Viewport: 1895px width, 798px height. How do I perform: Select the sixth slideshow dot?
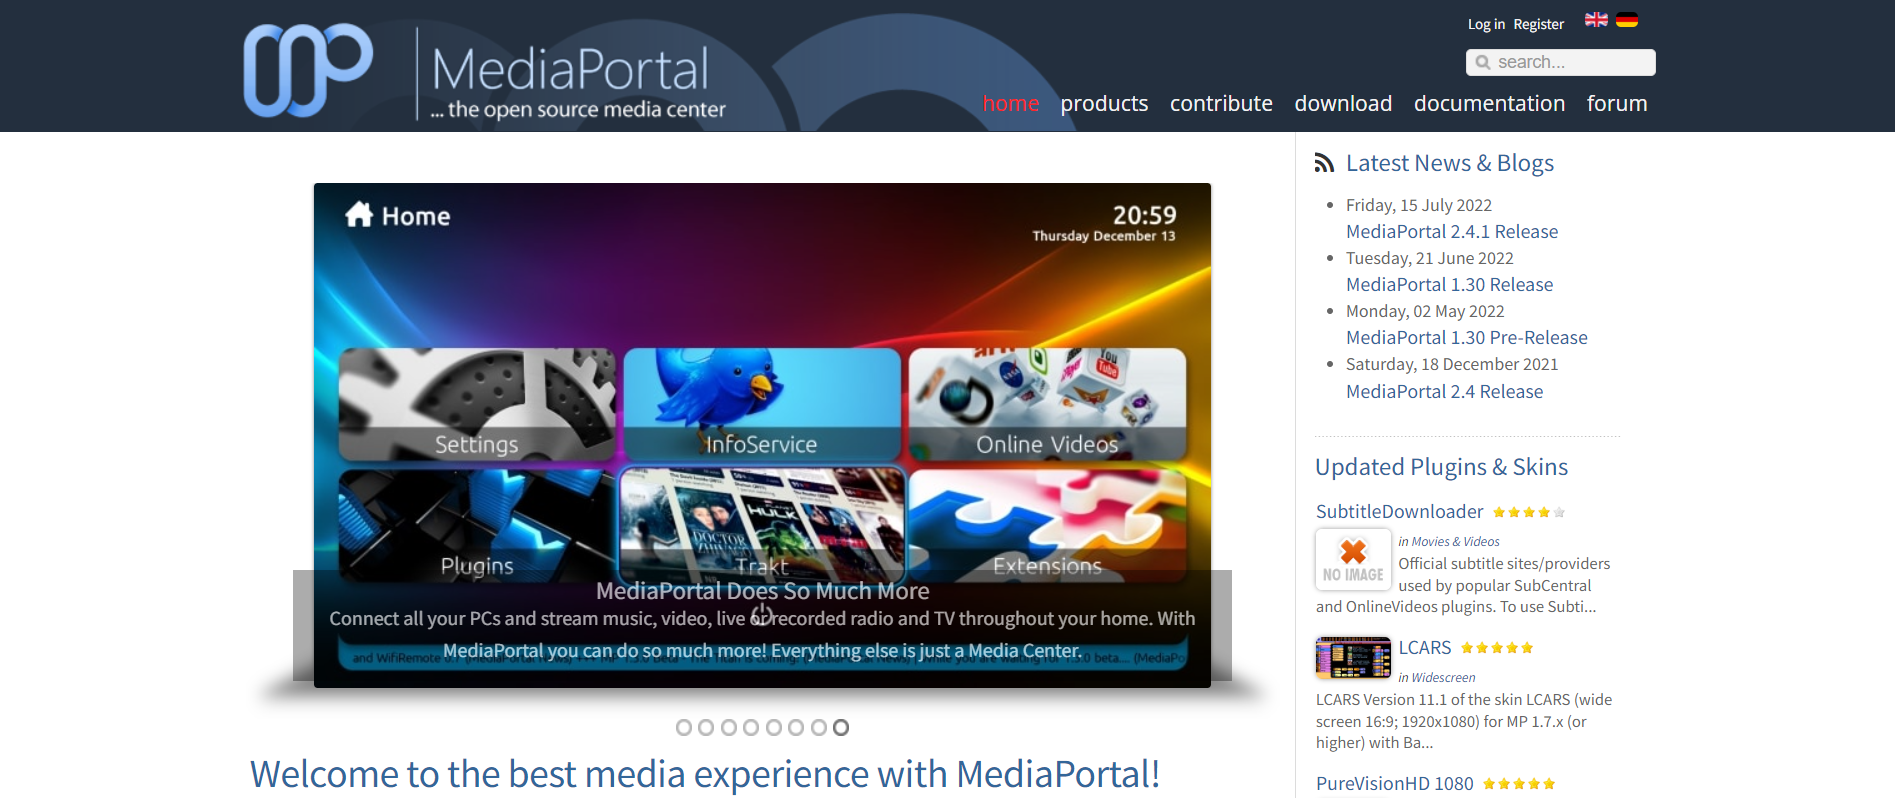[x=796, y=728]
